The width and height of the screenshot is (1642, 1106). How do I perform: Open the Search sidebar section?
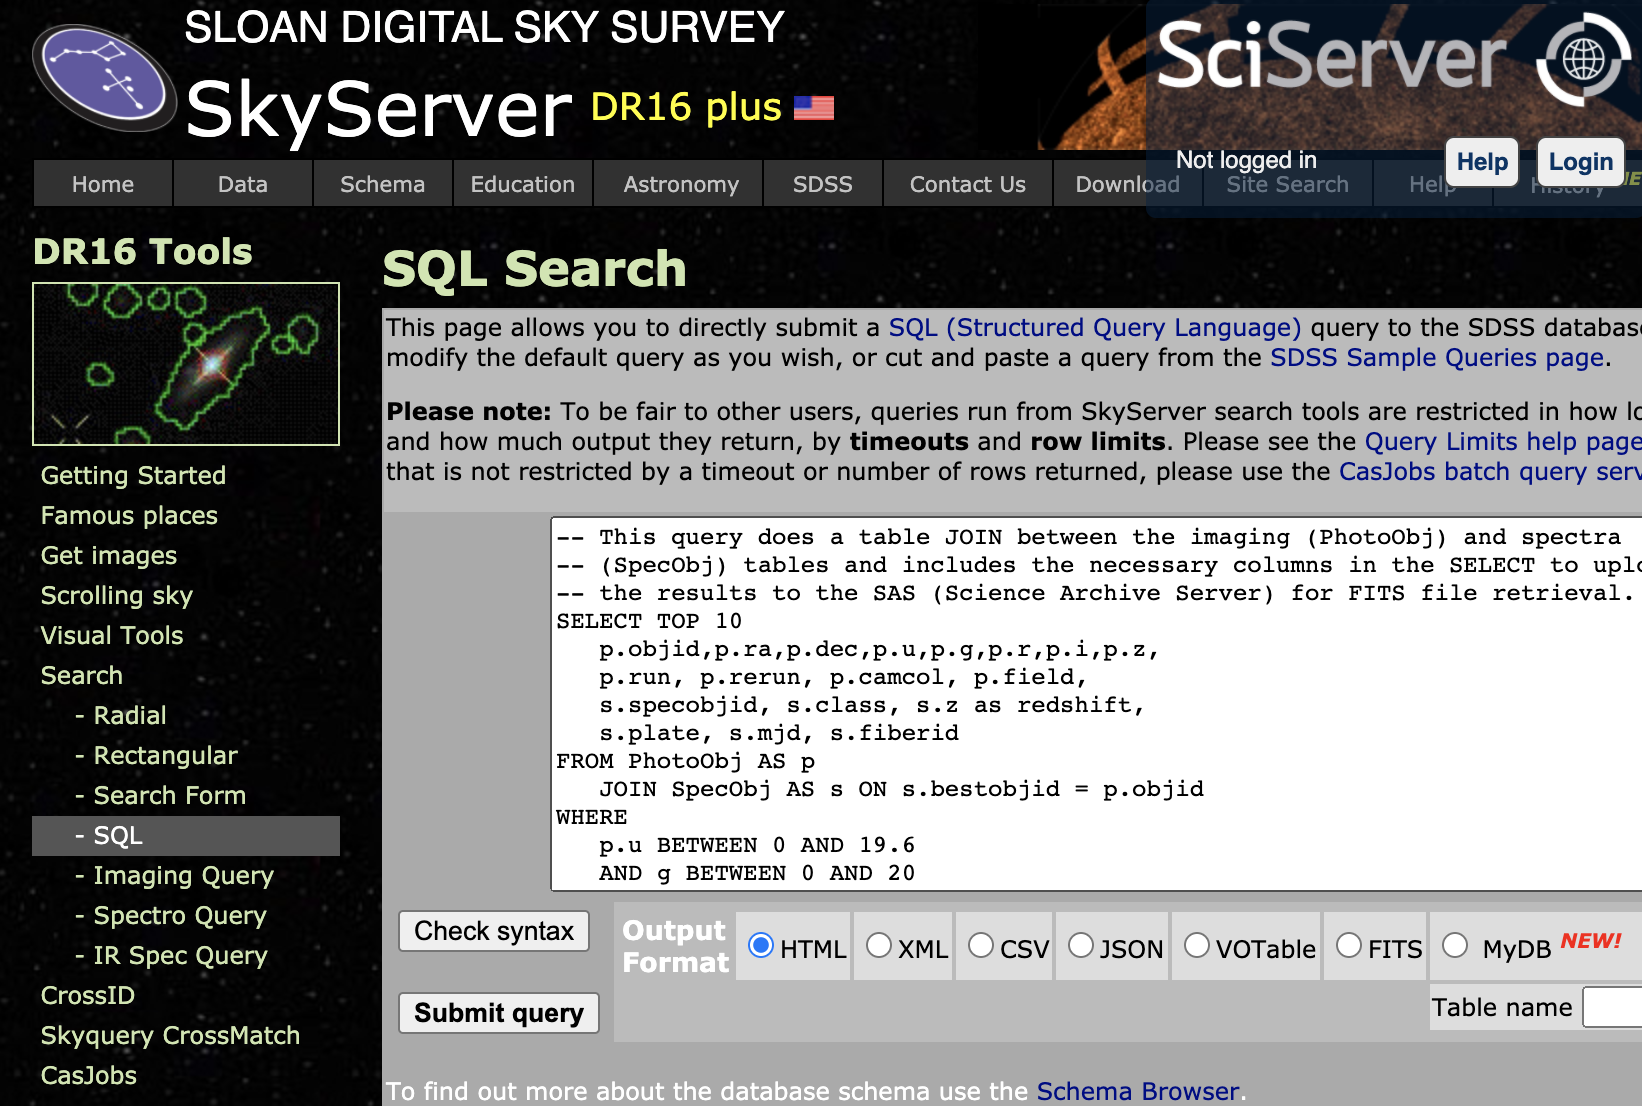82,675
